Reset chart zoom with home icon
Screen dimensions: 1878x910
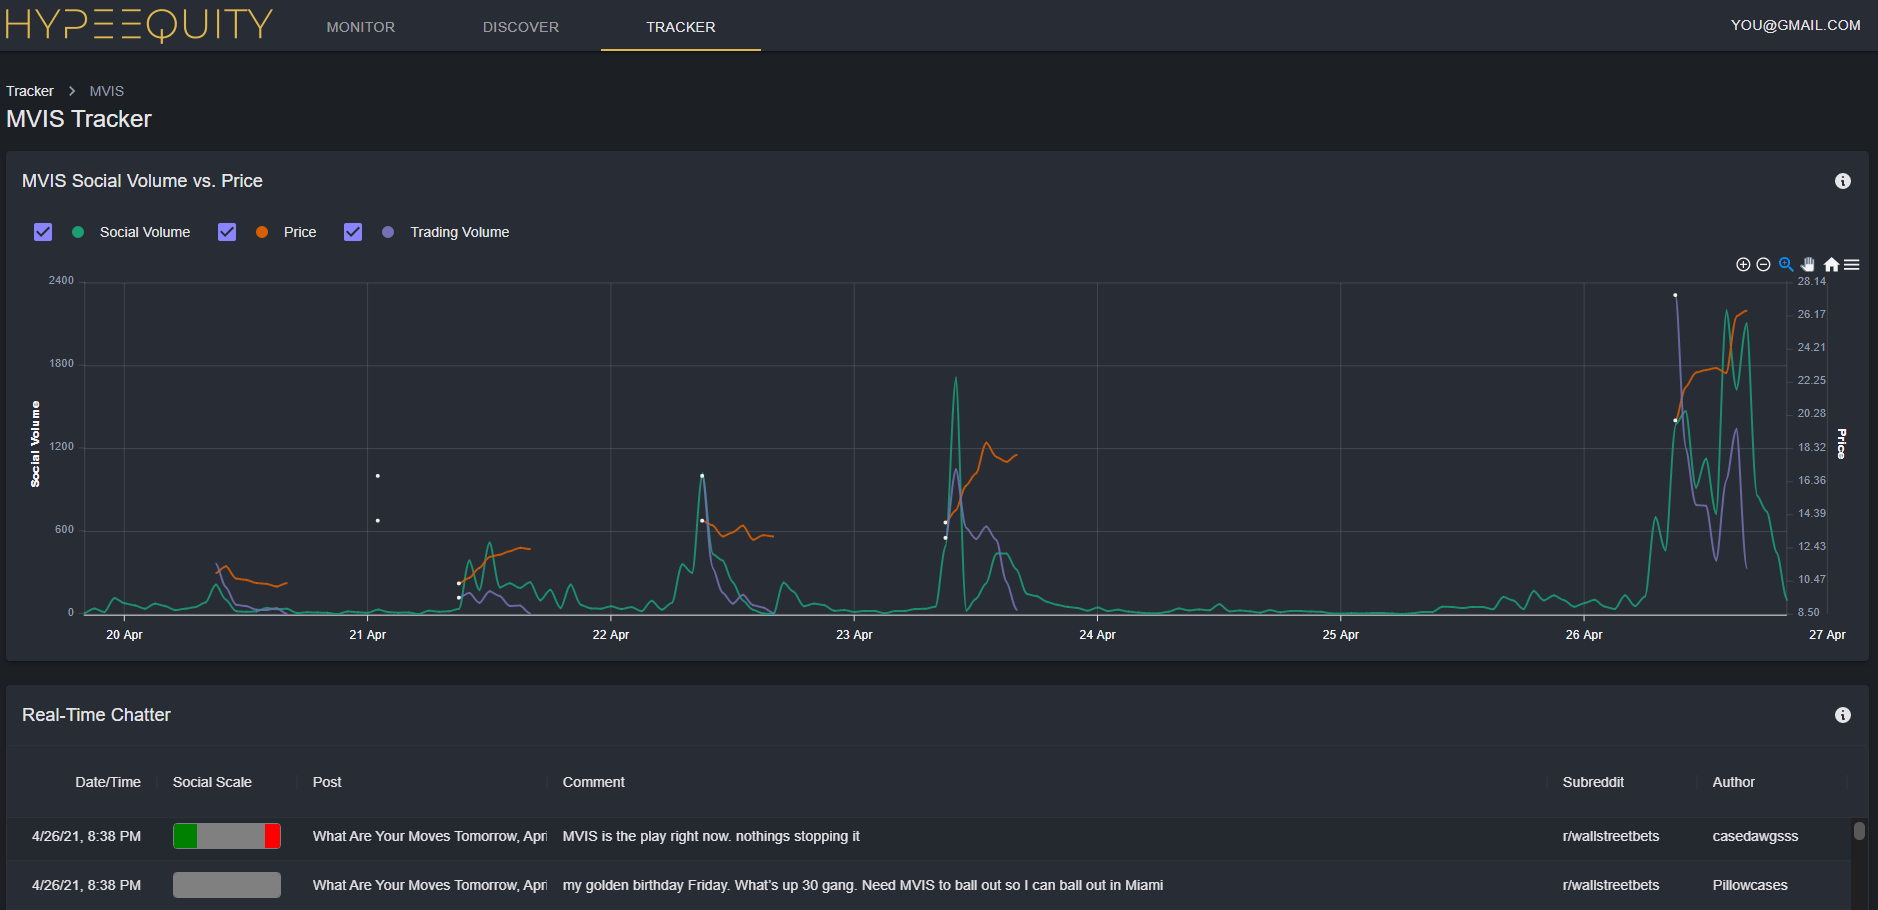click(1831, 265)
